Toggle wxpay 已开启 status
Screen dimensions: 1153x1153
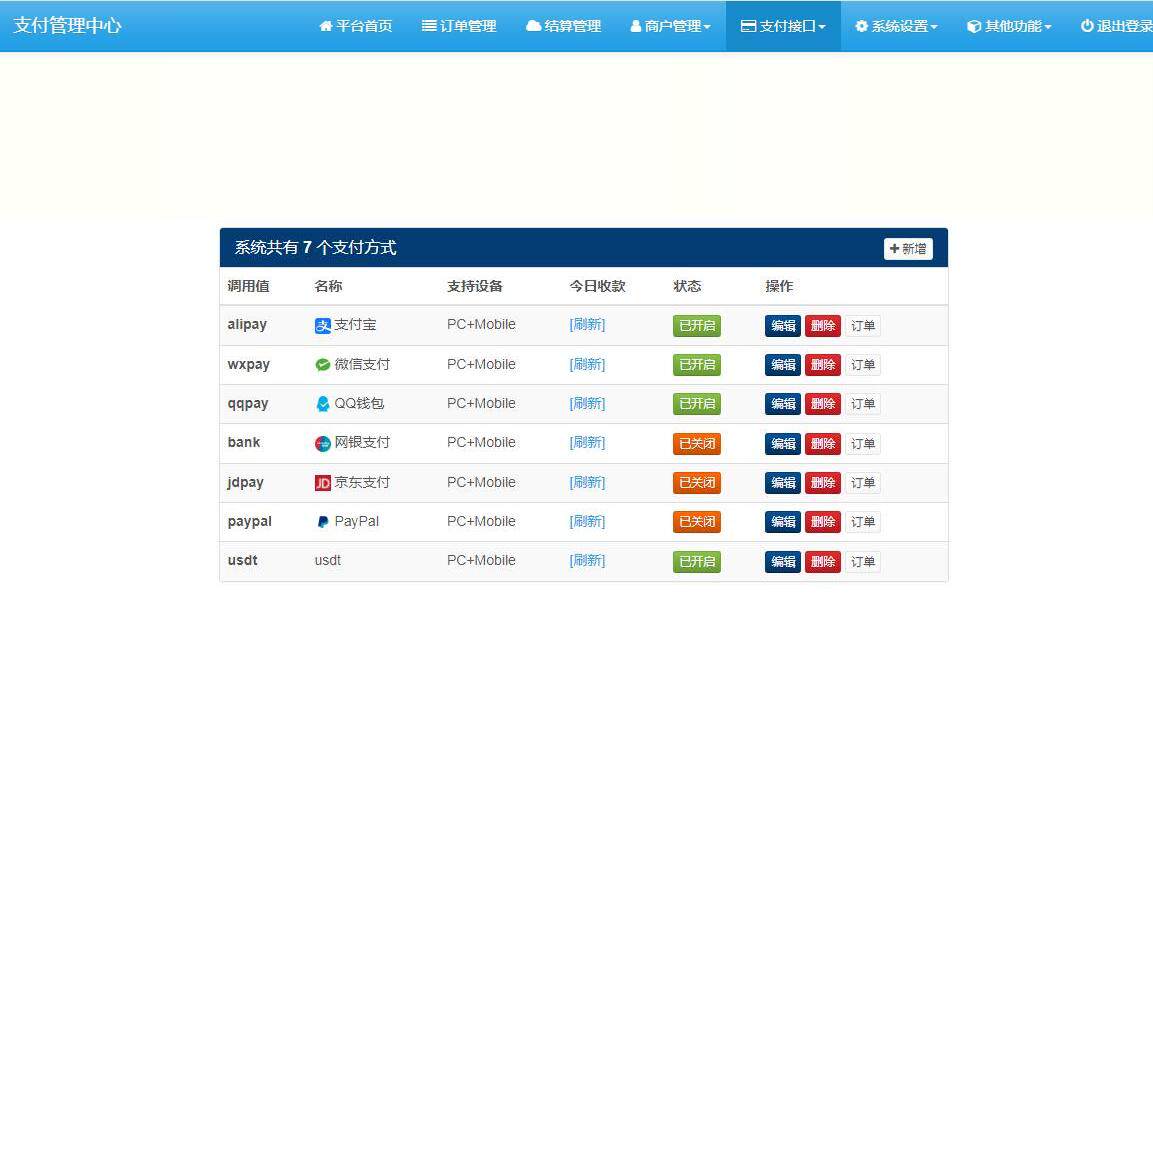696,365
